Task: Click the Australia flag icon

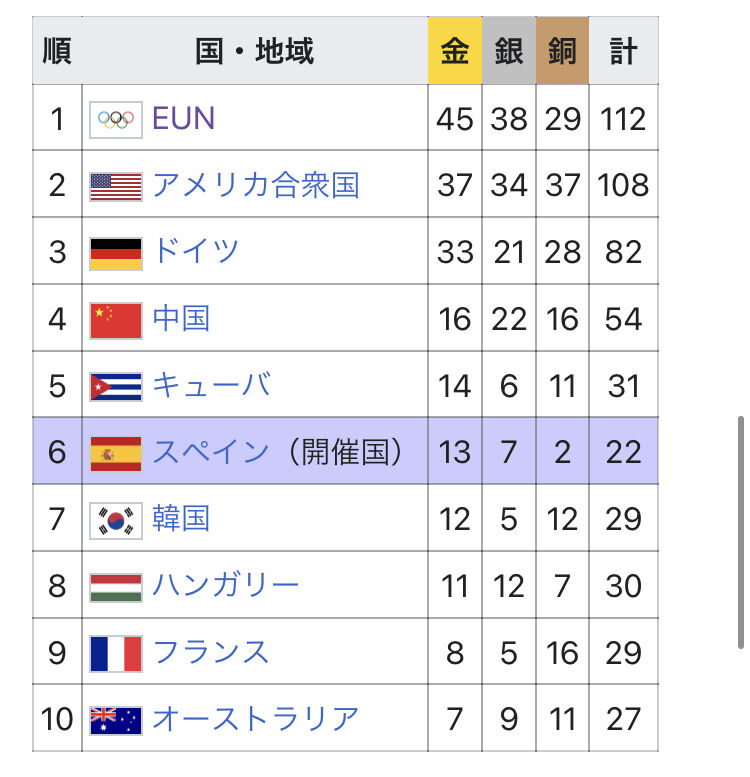Action: (x=116, y=720)
